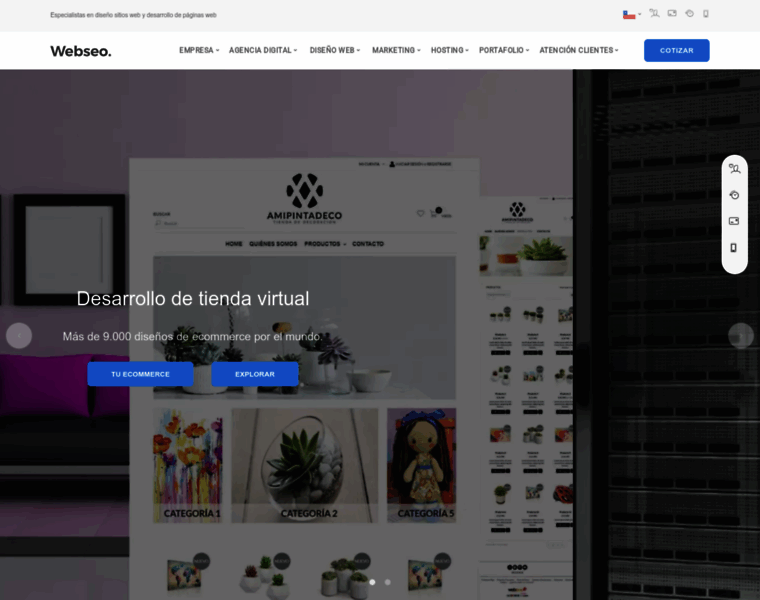Expand the AGENCIA DIGITAL dropdown menu
This screenshot has height=600, width=760.
coord(262,50)
